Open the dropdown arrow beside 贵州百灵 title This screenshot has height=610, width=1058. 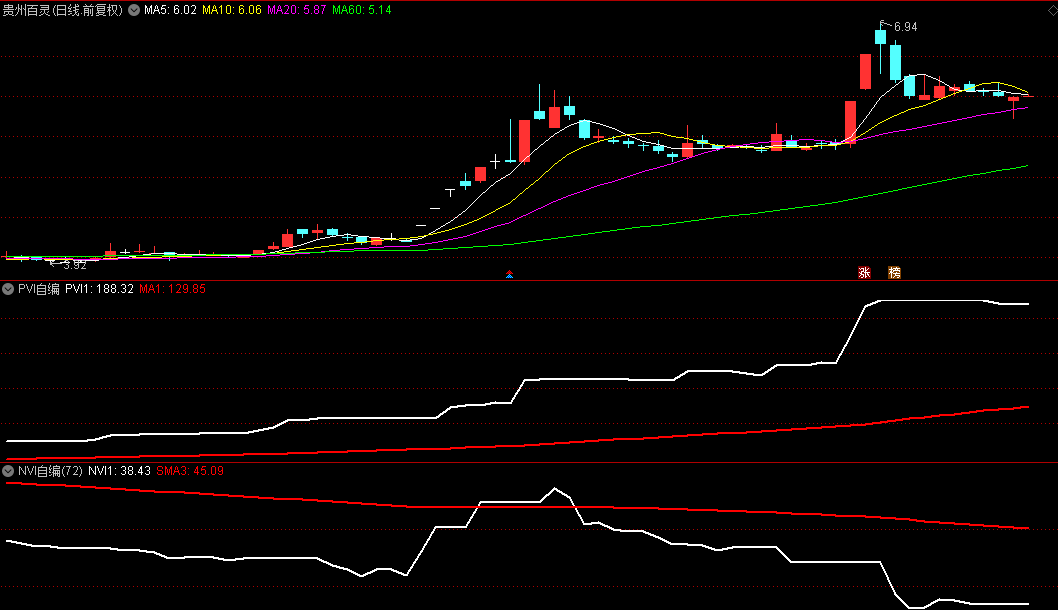coord(134,10)
